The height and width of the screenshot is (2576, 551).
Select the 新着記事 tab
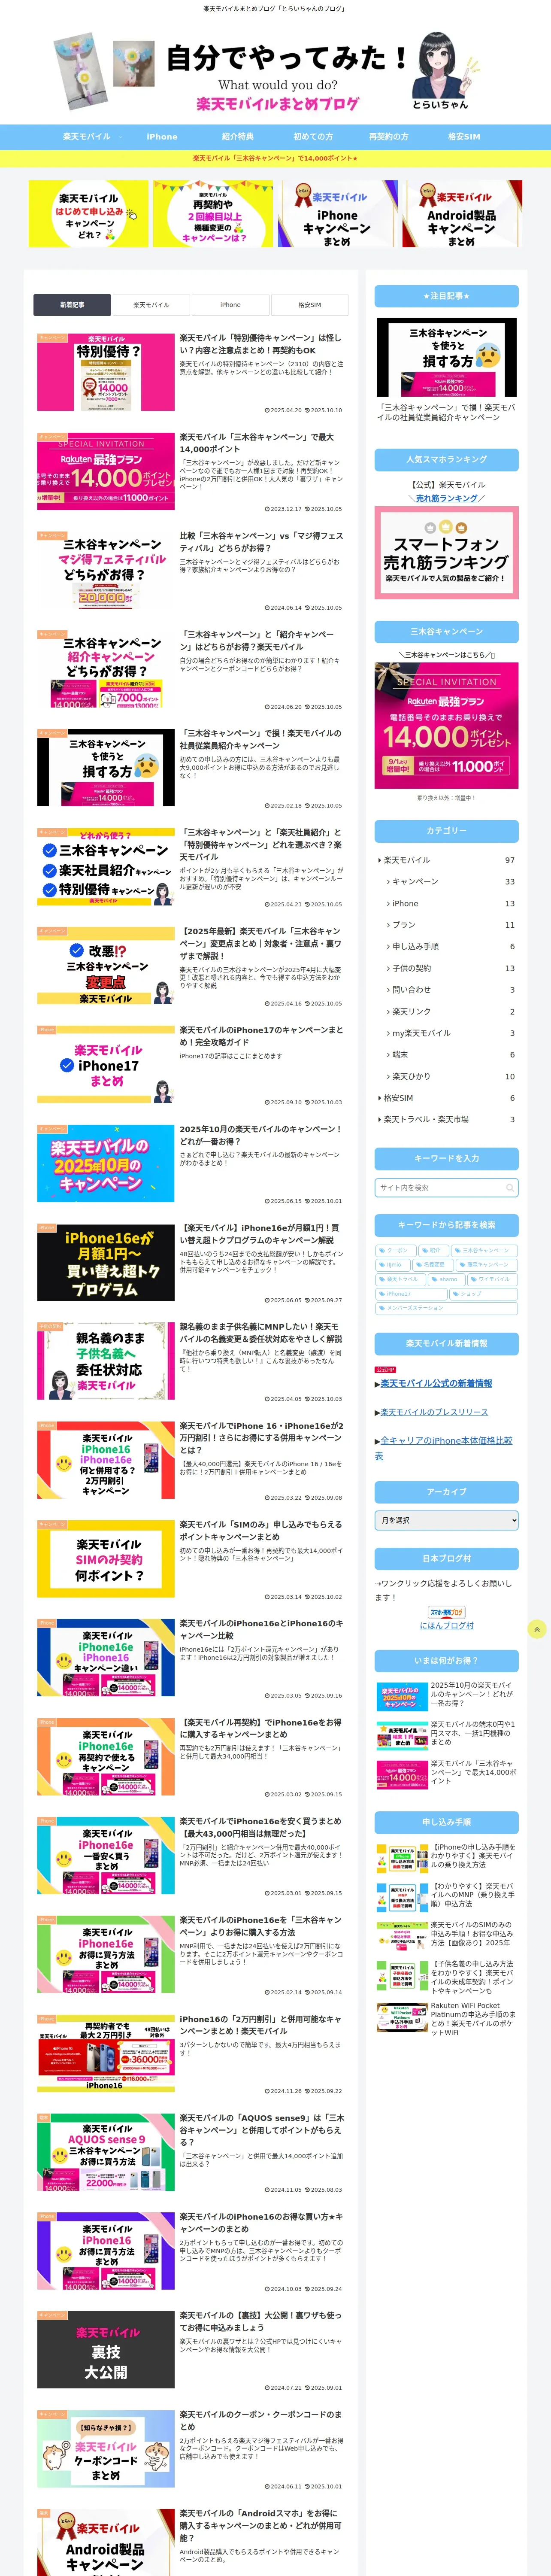click(x=72, y=304)
